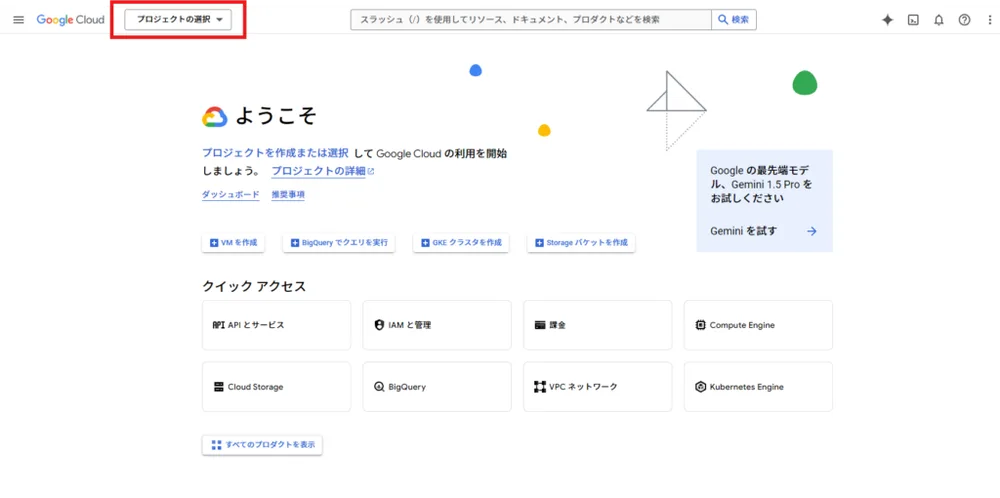The height and width of the screenshot is (498, 1000).
Task: Open the help question-mark icon
Action: point(964,20)
